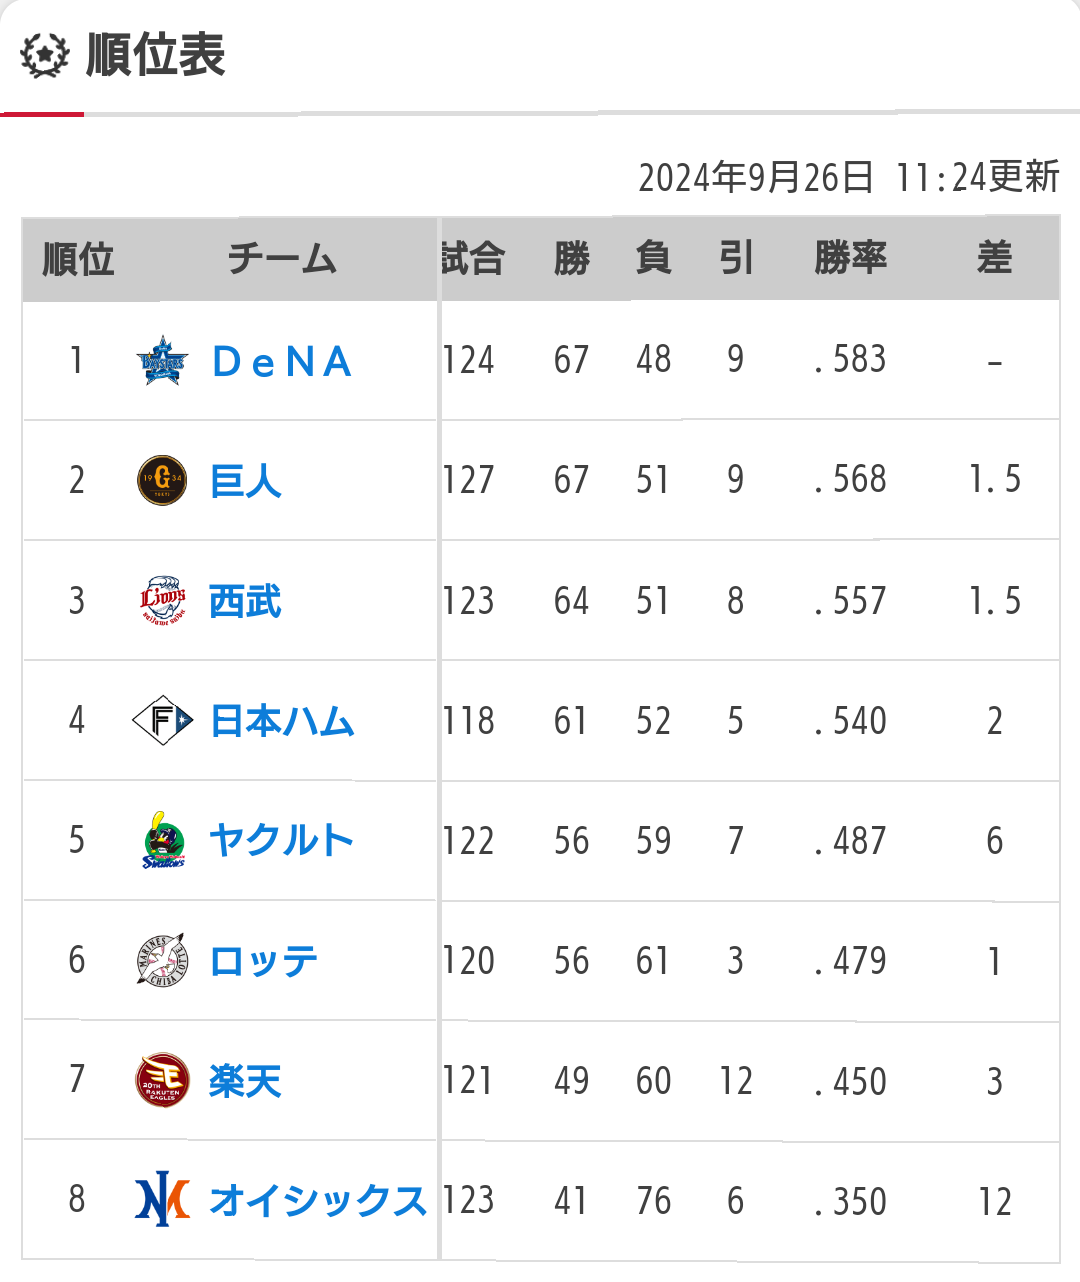The image size is (1080, 1282).
Task: Click the Seibu Lions team logo
Action: 163,601
